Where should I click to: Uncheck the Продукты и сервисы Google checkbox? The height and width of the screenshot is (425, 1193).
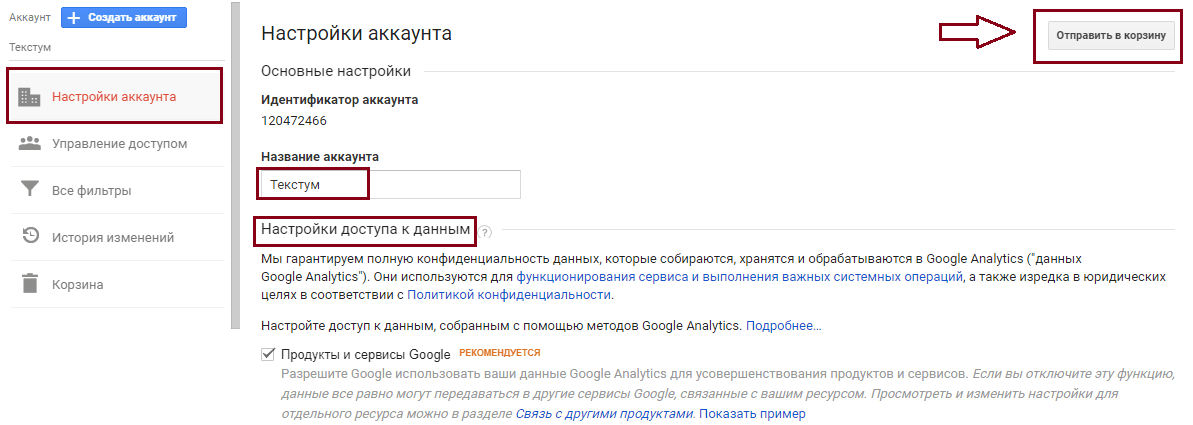click(x=268, y=354)
